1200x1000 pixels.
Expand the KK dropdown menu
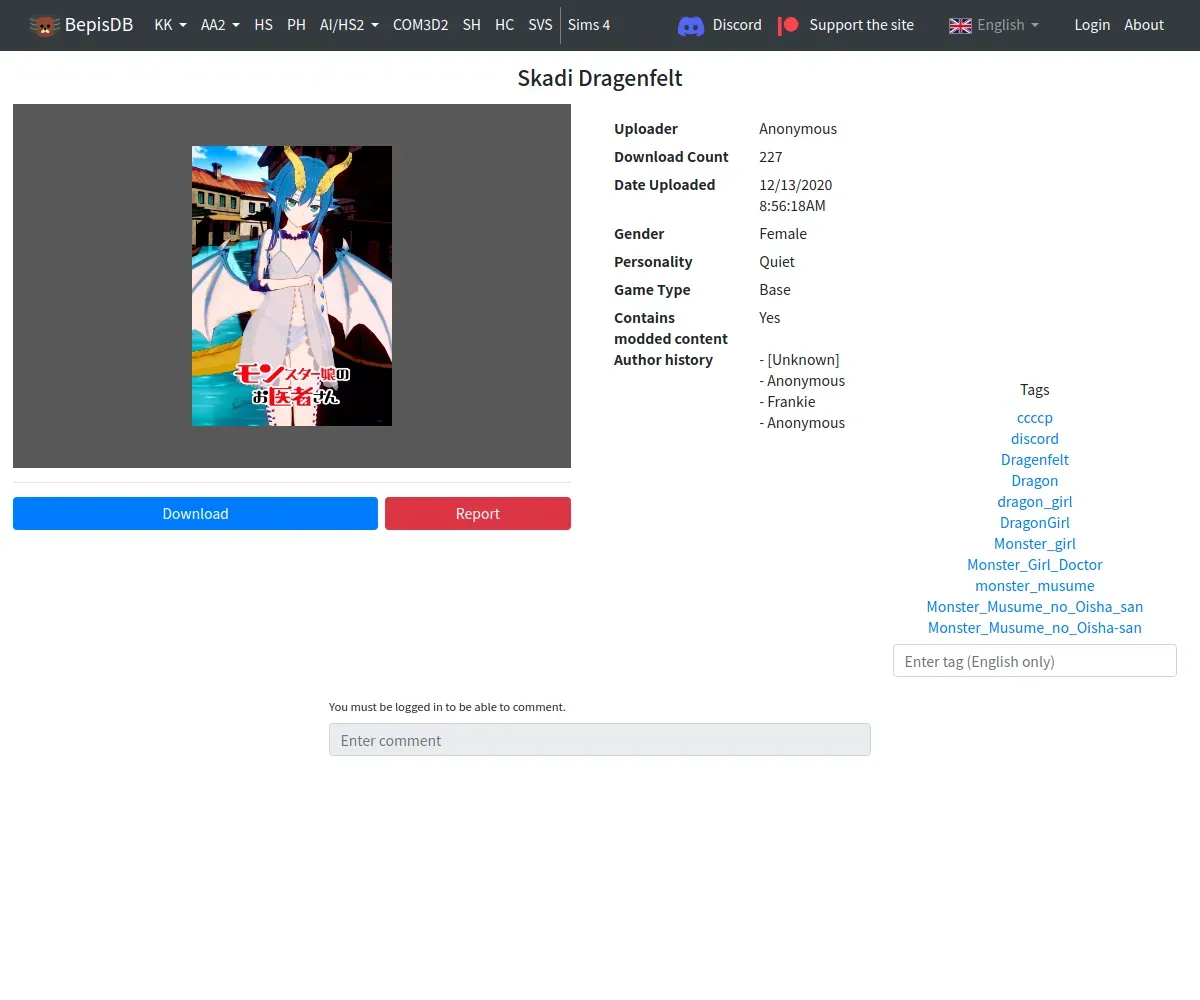tap(170, 25)
